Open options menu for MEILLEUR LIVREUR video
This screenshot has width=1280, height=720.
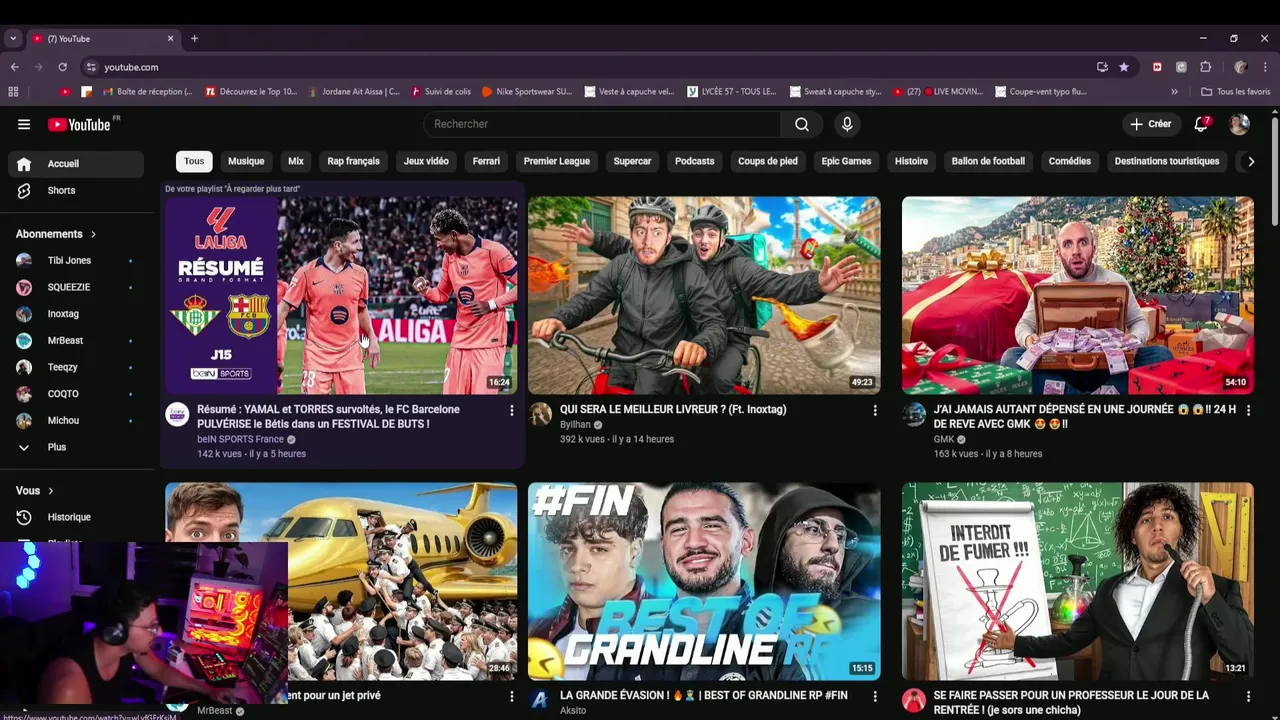[874, 410]
